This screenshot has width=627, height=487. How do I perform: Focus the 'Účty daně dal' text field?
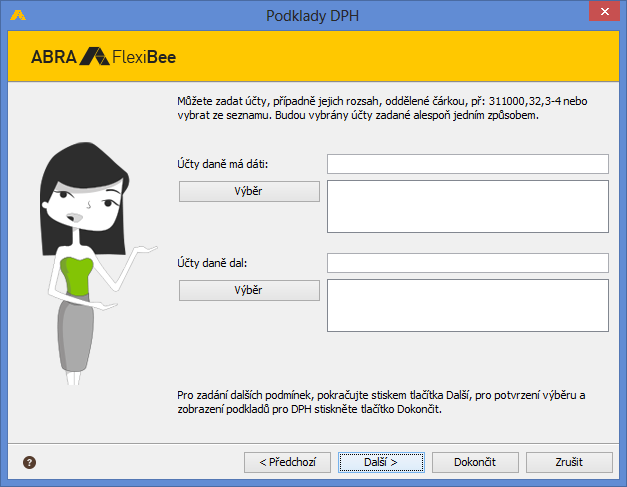[468, 263]
